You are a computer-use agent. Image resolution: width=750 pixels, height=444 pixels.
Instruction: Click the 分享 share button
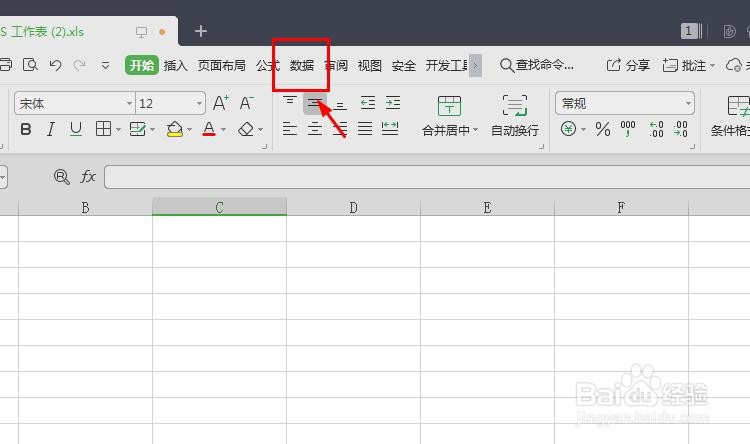pos(628,65)
